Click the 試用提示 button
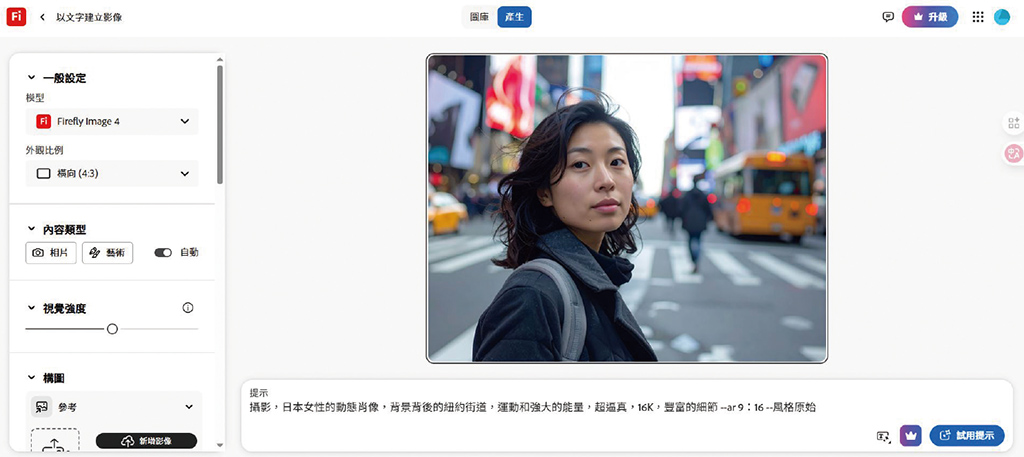The width and height of the screenshot is (1024, 457). (x=966, y=436)
